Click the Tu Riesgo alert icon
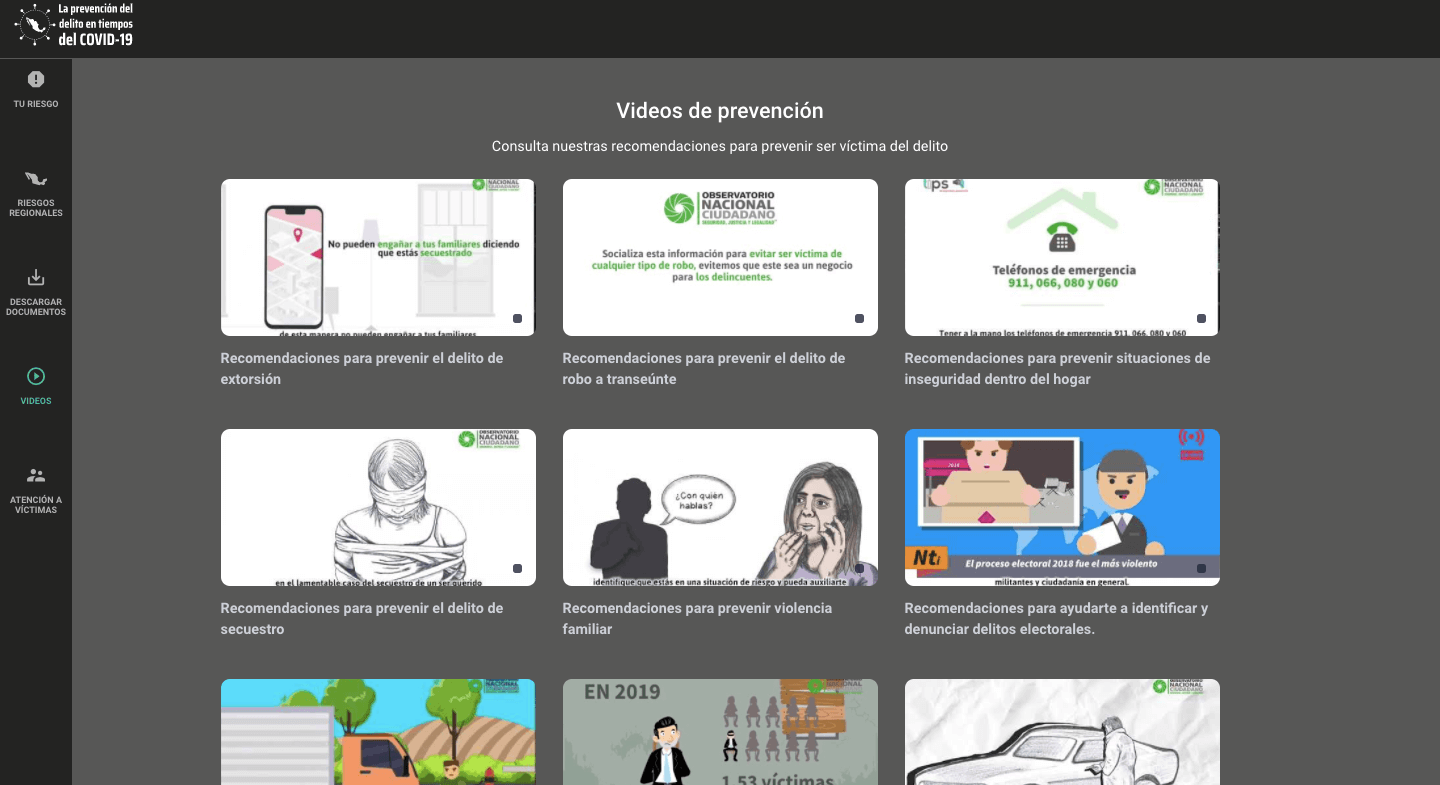The width and height of the screenshot is (1440, 785). [36, 79]
